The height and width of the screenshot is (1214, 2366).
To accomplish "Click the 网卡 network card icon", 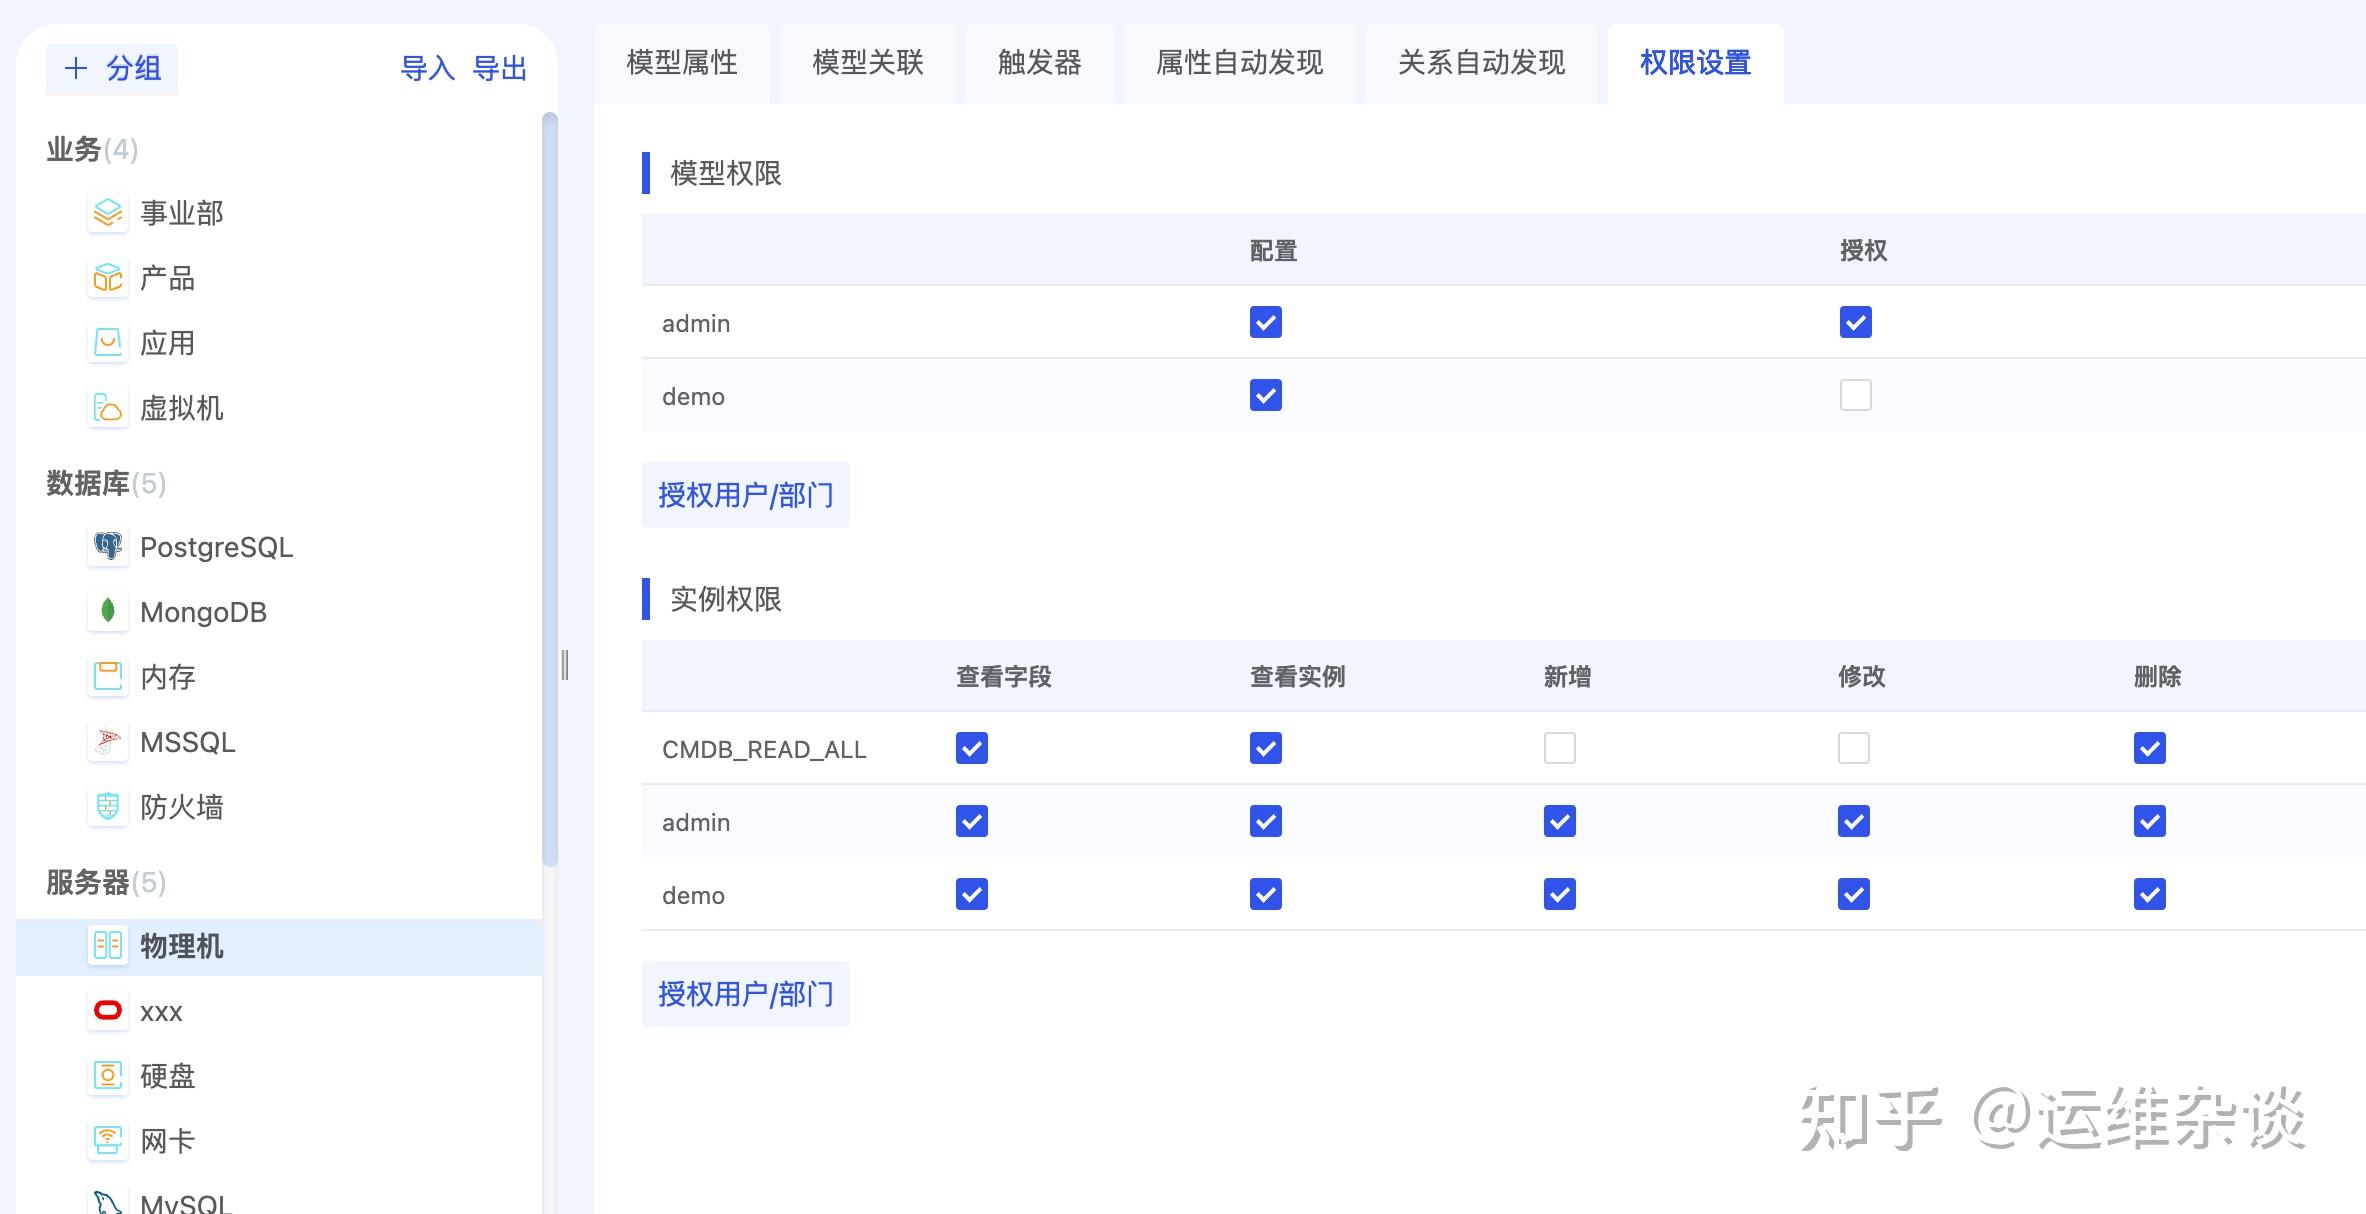I will click(107, 1141).
